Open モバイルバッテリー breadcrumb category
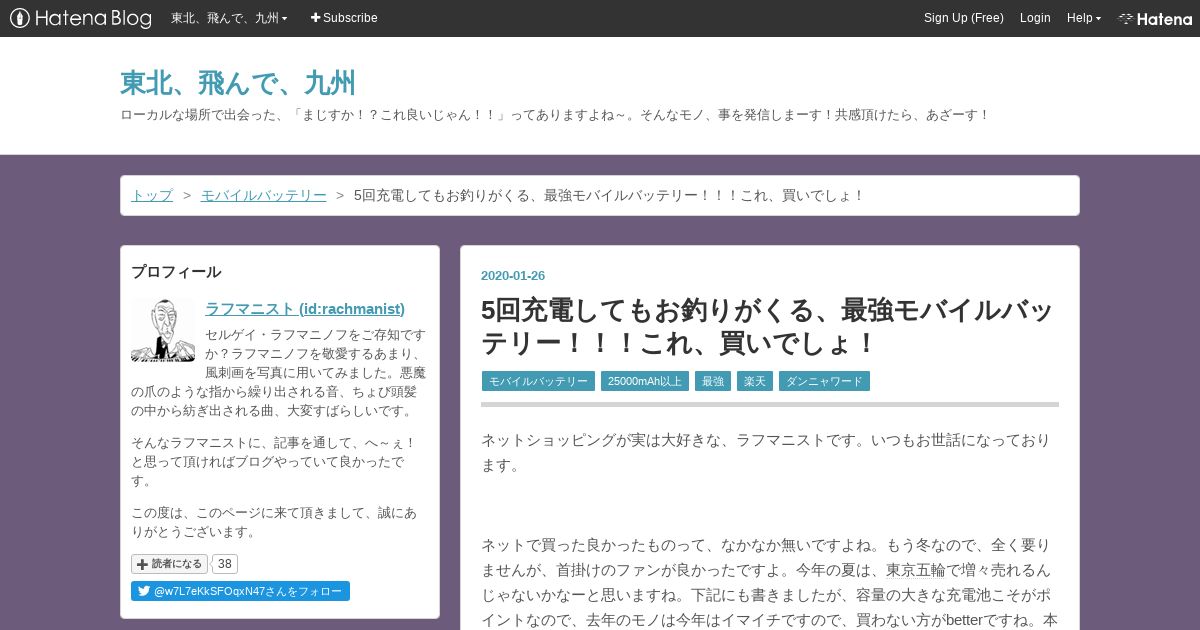 (264, 195)
